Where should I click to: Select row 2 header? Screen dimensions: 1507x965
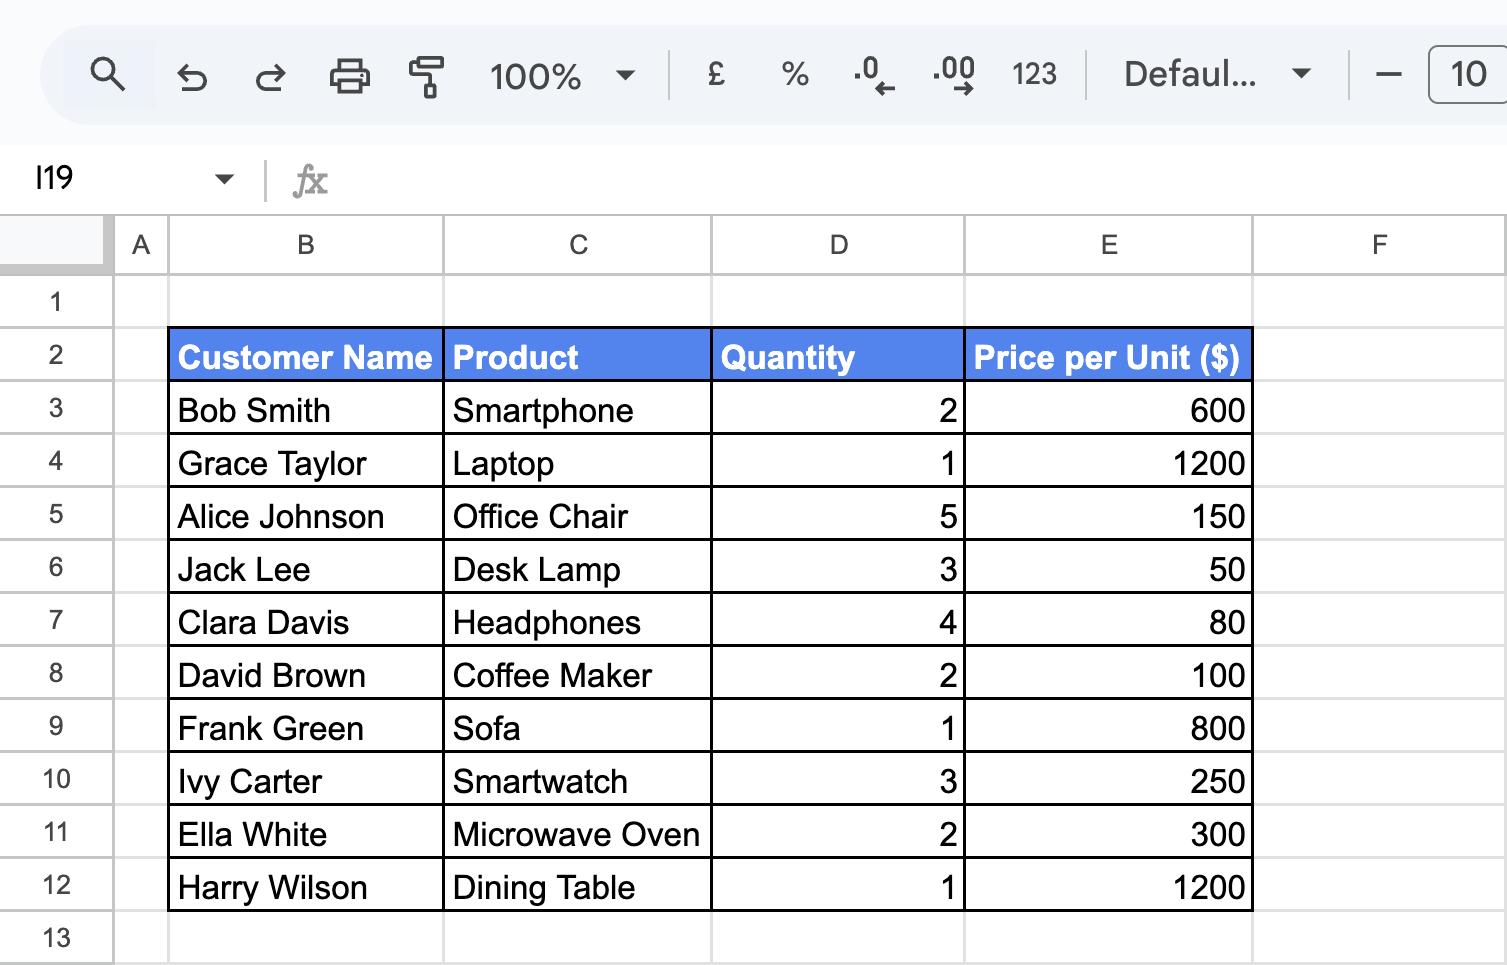(x=56, y=354)
